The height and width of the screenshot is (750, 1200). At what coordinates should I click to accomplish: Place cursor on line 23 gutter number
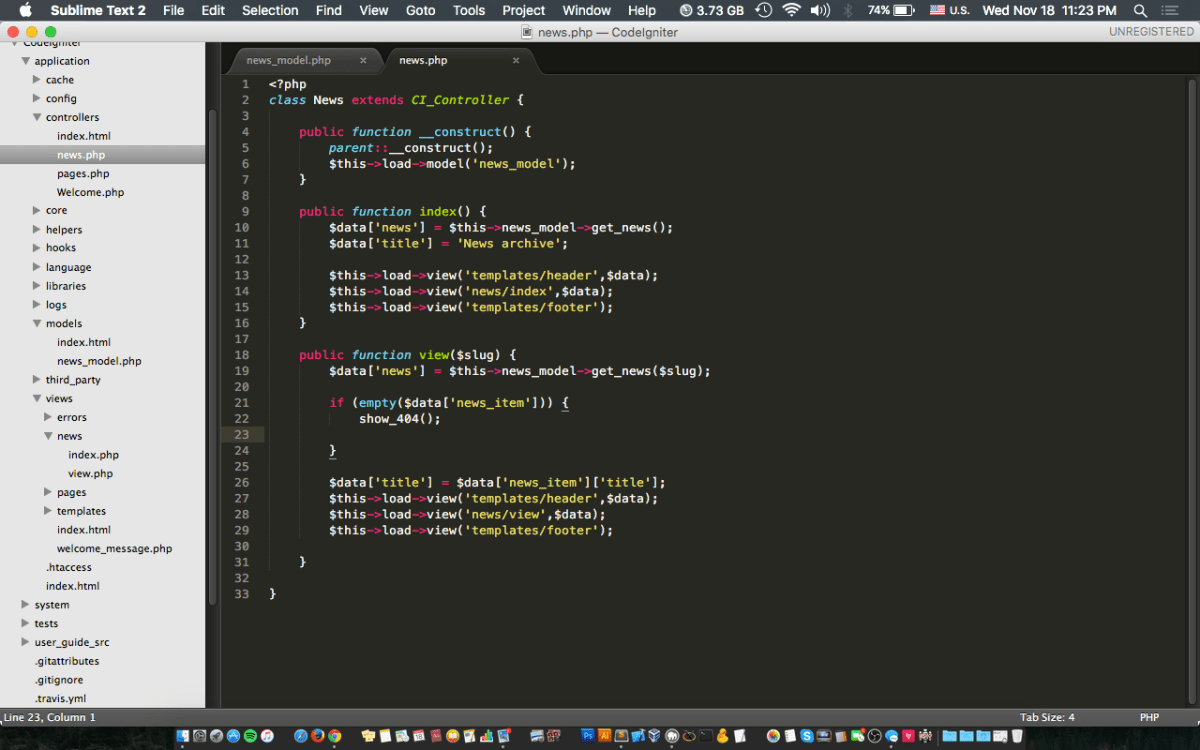pyautogui.click(x=241, y=435)
